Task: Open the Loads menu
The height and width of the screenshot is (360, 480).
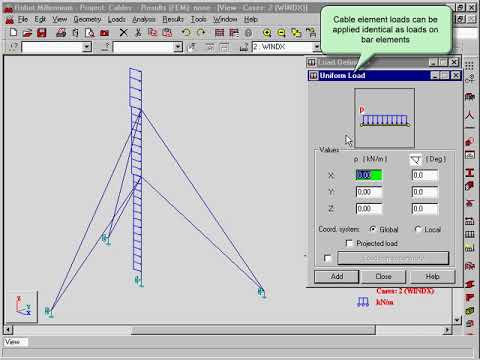Action: 116,19
